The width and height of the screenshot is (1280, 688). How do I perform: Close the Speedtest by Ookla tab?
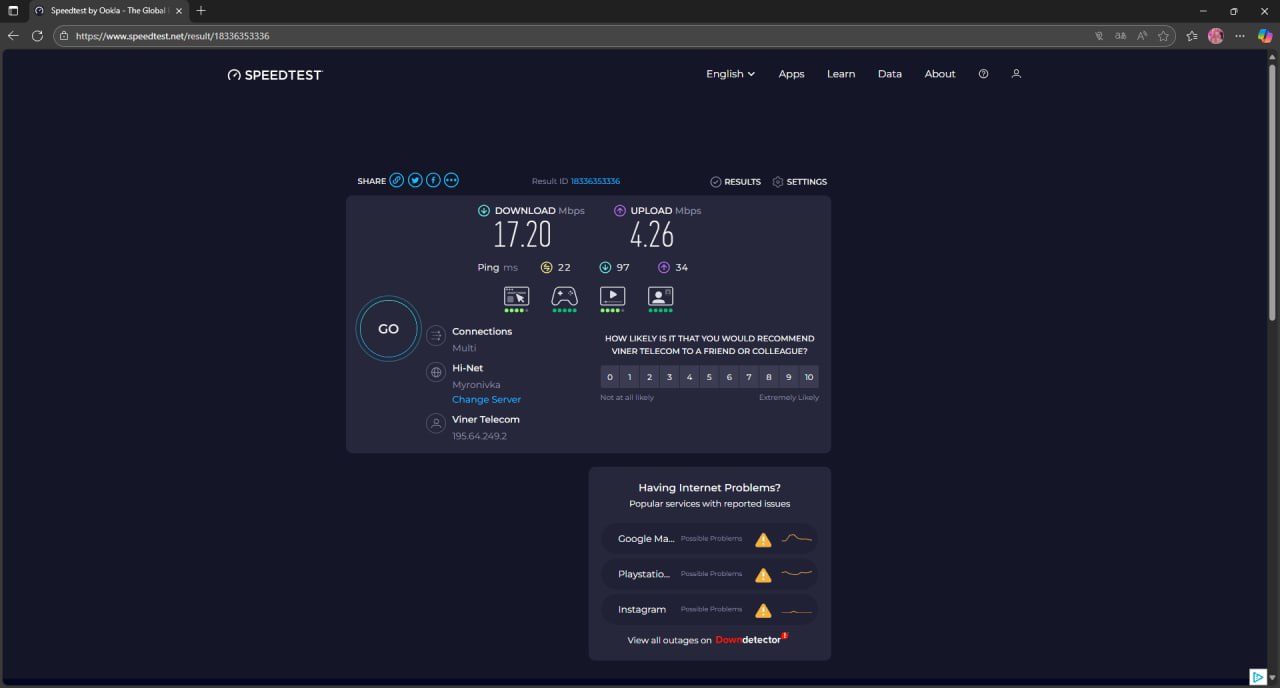point(179,11)
